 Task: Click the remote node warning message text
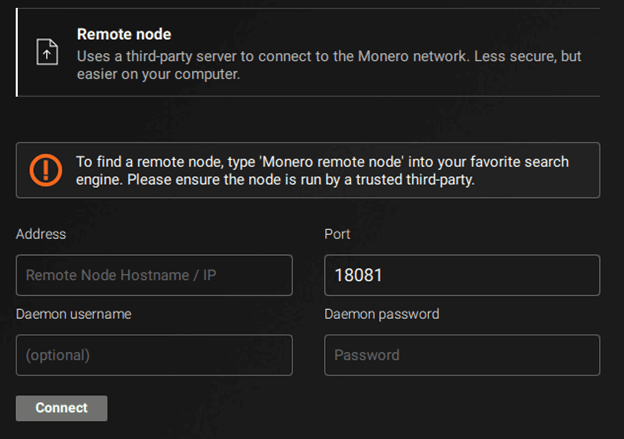coord(322,171)
